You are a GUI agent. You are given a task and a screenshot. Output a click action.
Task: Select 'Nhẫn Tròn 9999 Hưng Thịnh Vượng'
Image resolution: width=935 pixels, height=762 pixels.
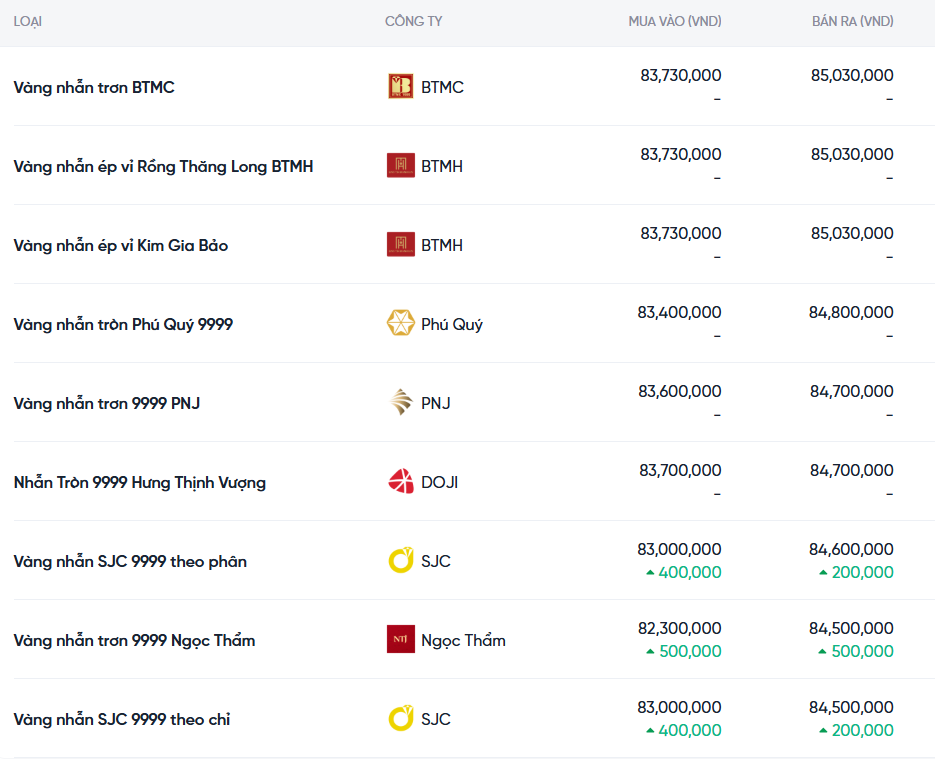coord(140,482)
